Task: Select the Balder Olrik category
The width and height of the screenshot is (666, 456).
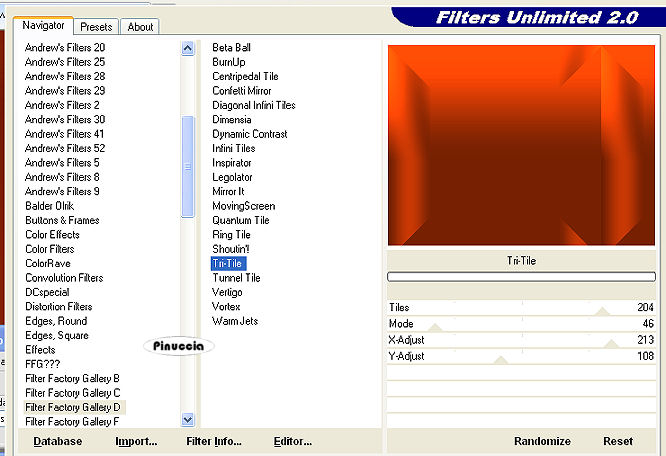Action: point(50,206)
